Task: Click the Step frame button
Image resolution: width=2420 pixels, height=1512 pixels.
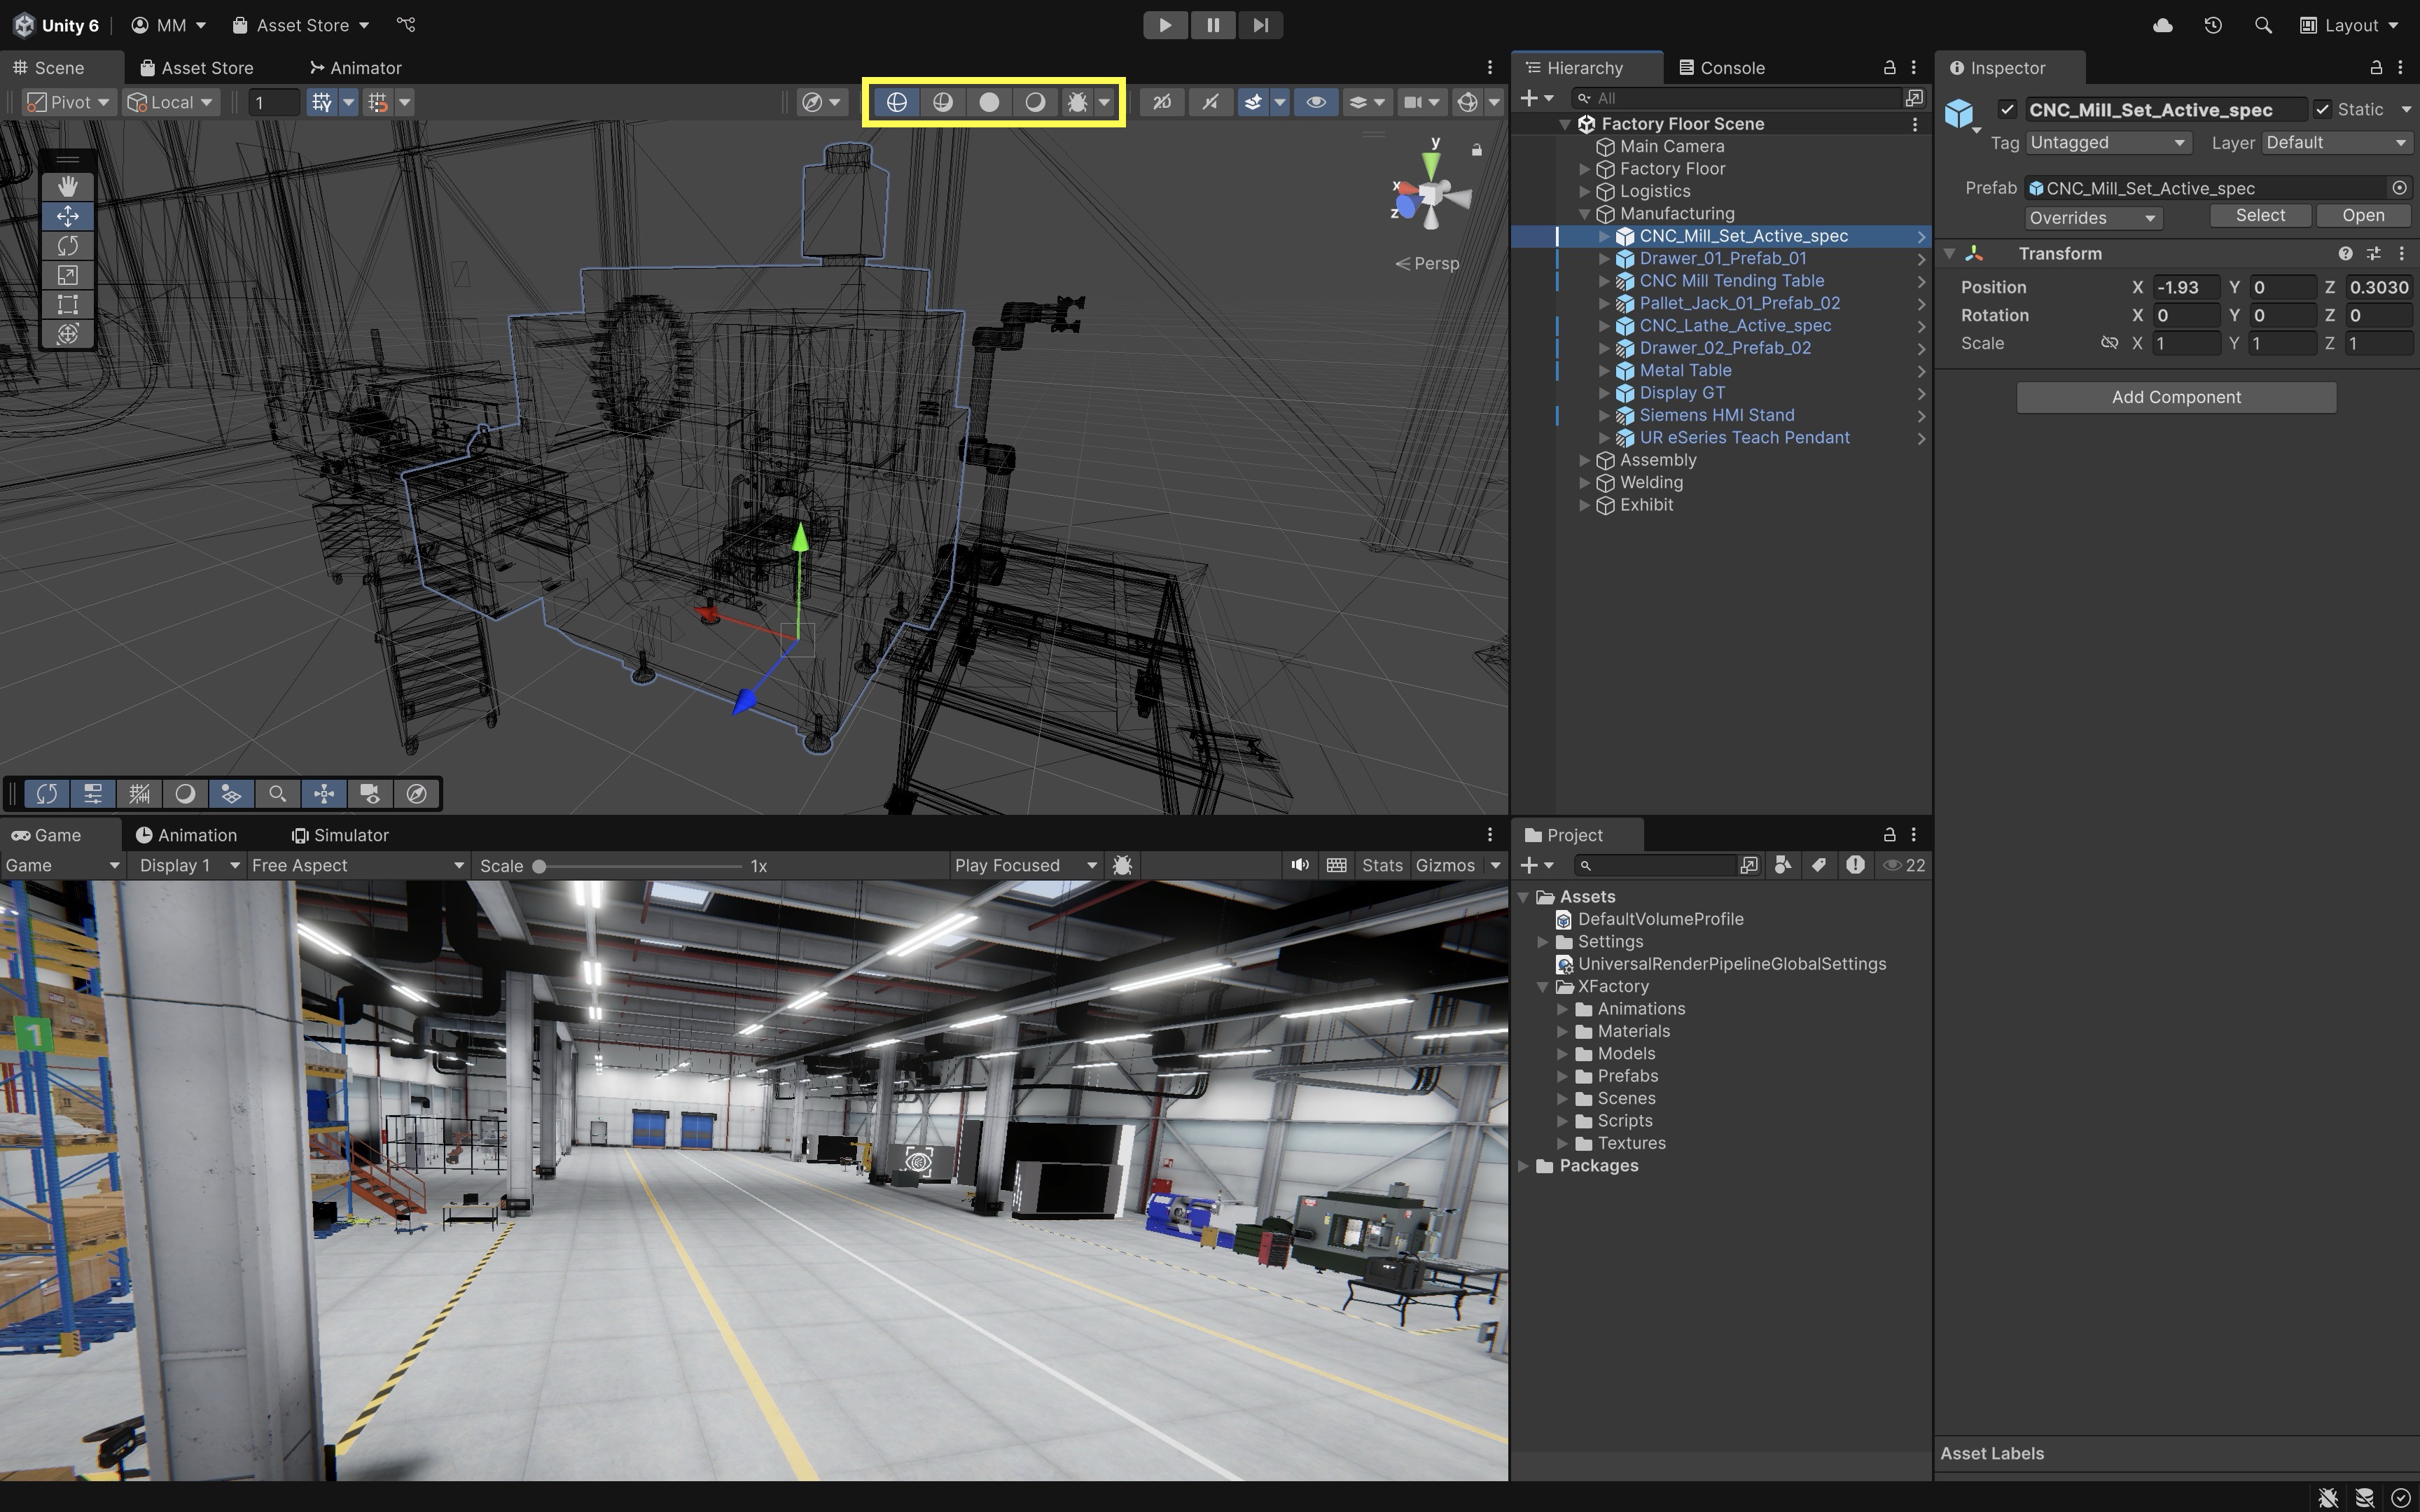Action: (1260, 25)
